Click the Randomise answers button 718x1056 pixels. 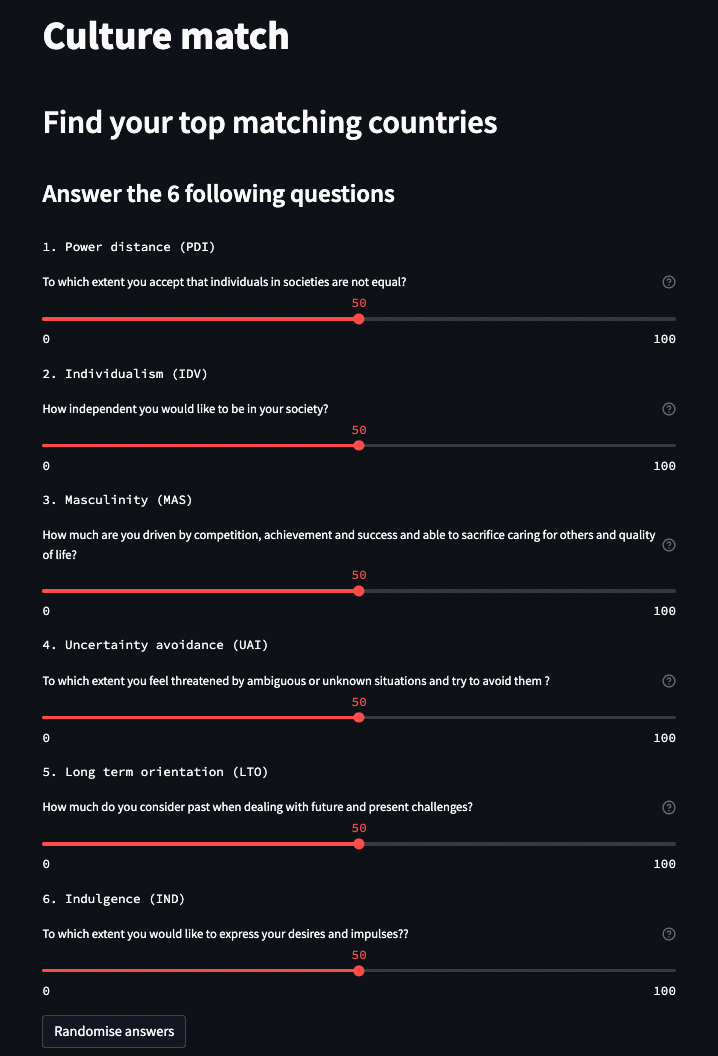tap(114, 1031)
